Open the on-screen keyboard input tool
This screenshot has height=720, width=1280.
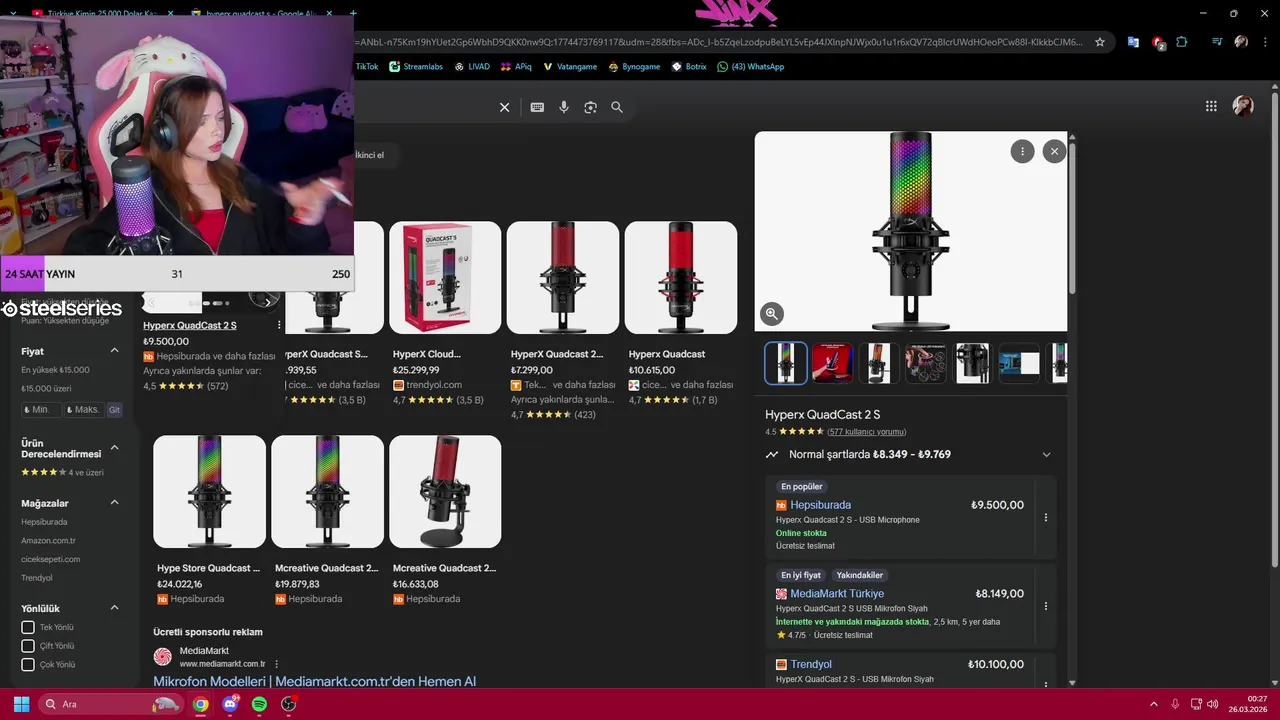(537, 107)
